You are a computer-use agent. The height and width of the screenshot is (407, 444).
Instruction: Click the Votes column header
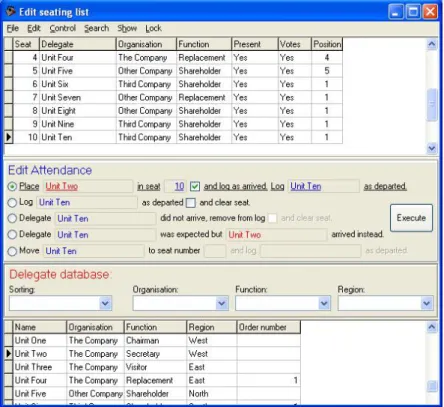coord(295,44)
